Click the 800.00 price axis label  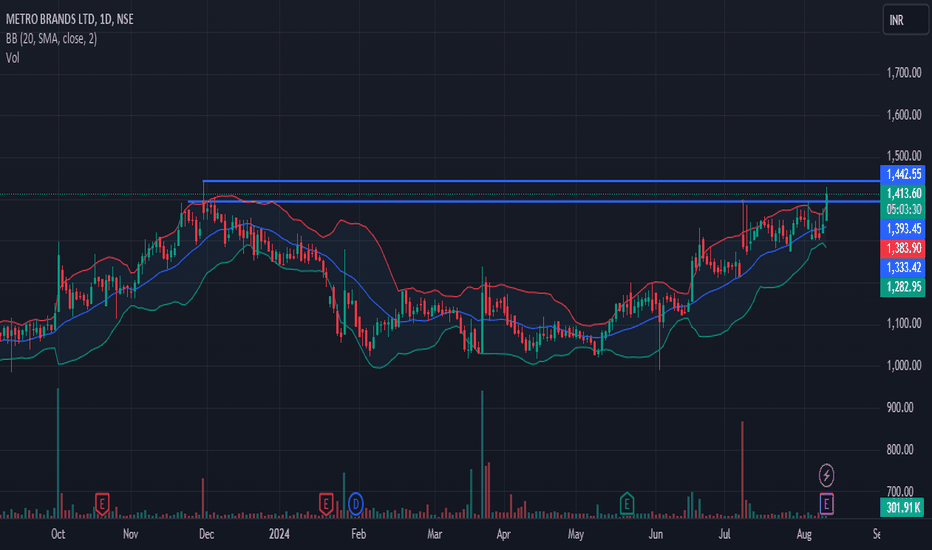pos(900,450)
